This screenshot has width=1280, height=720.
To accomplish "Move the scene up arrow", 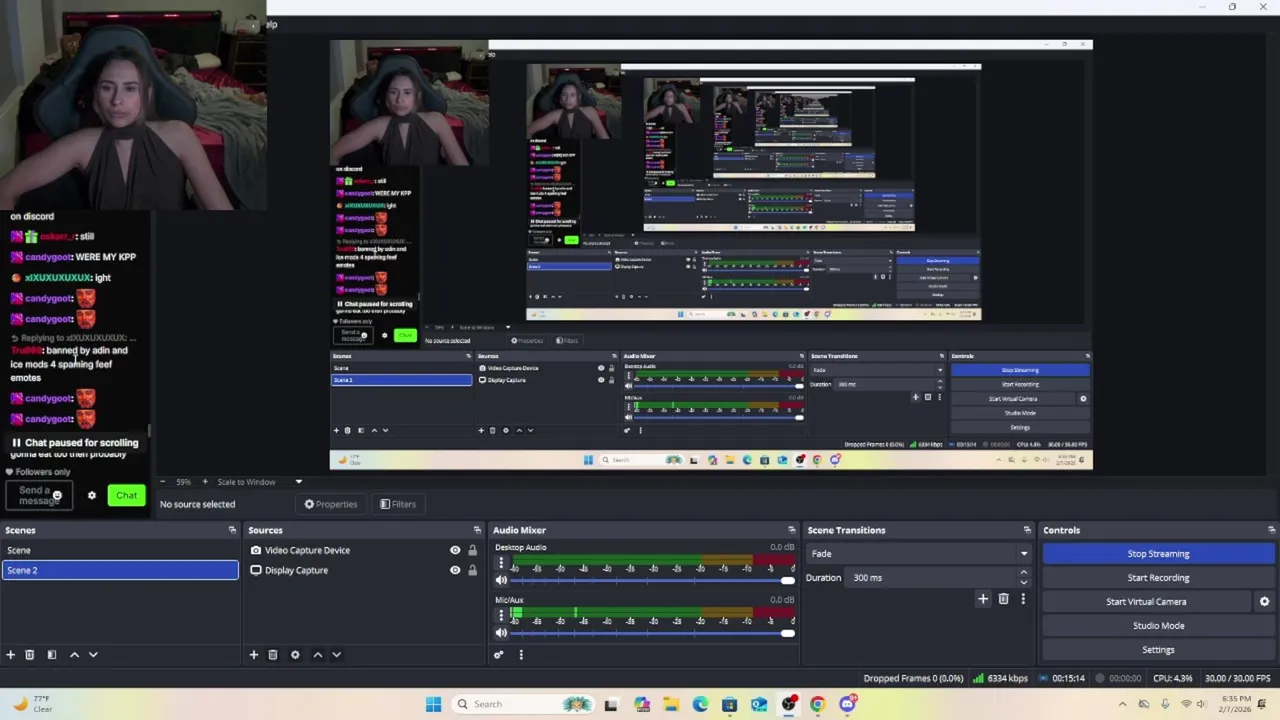I will pyautogui.click(x=74, y=655).
